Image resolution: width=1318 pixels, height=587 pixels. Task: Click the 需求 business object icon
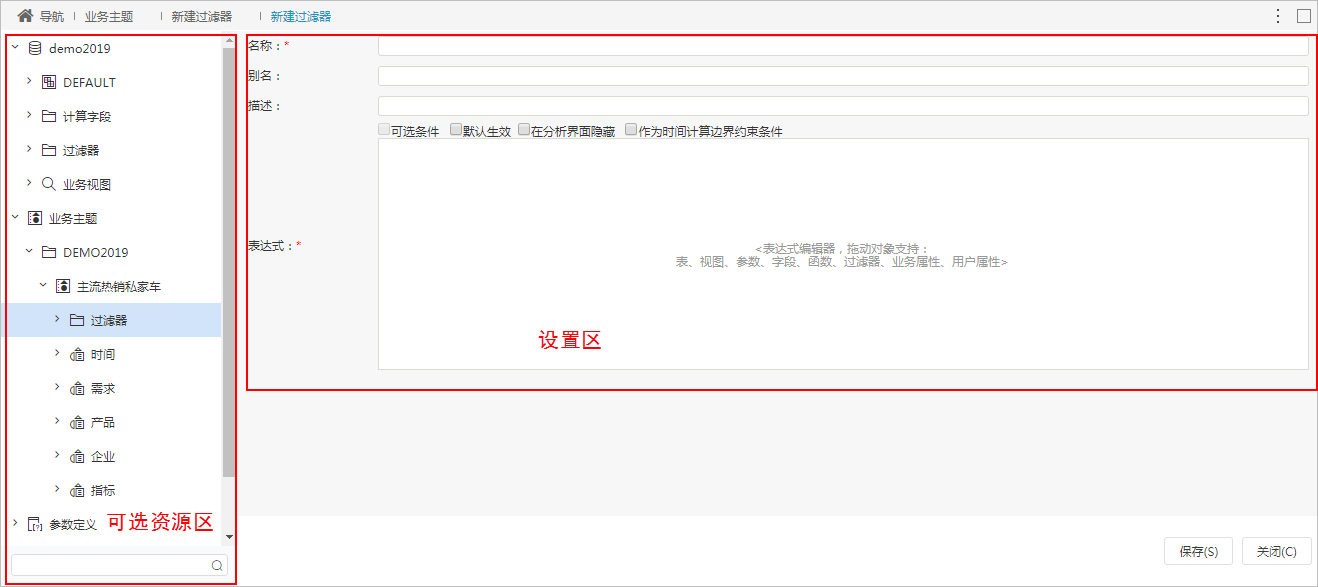click(x=77, y=388)
